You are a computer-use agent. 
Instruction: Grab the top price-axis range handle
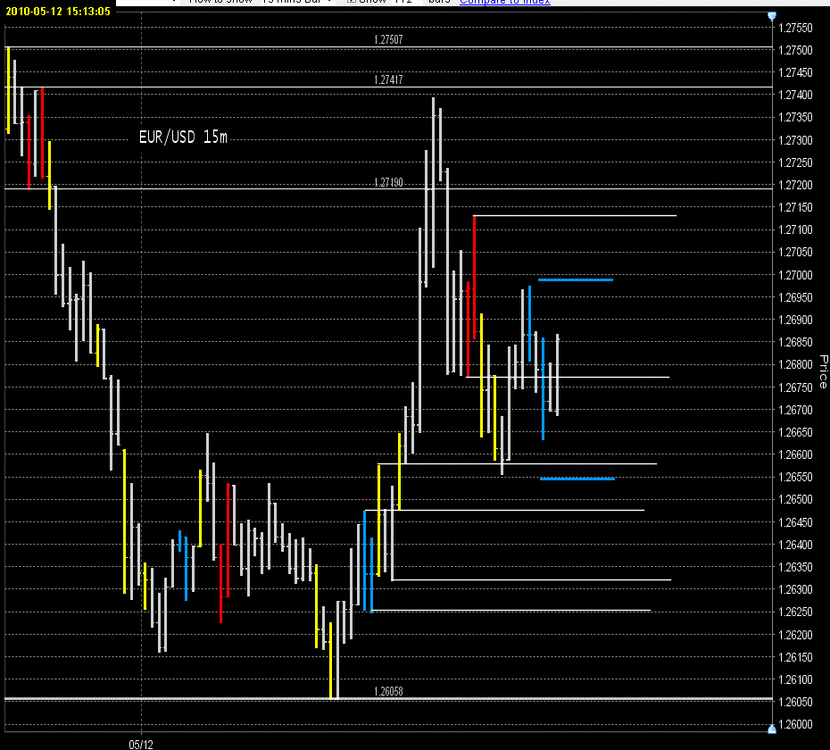[x=772, y=16]
